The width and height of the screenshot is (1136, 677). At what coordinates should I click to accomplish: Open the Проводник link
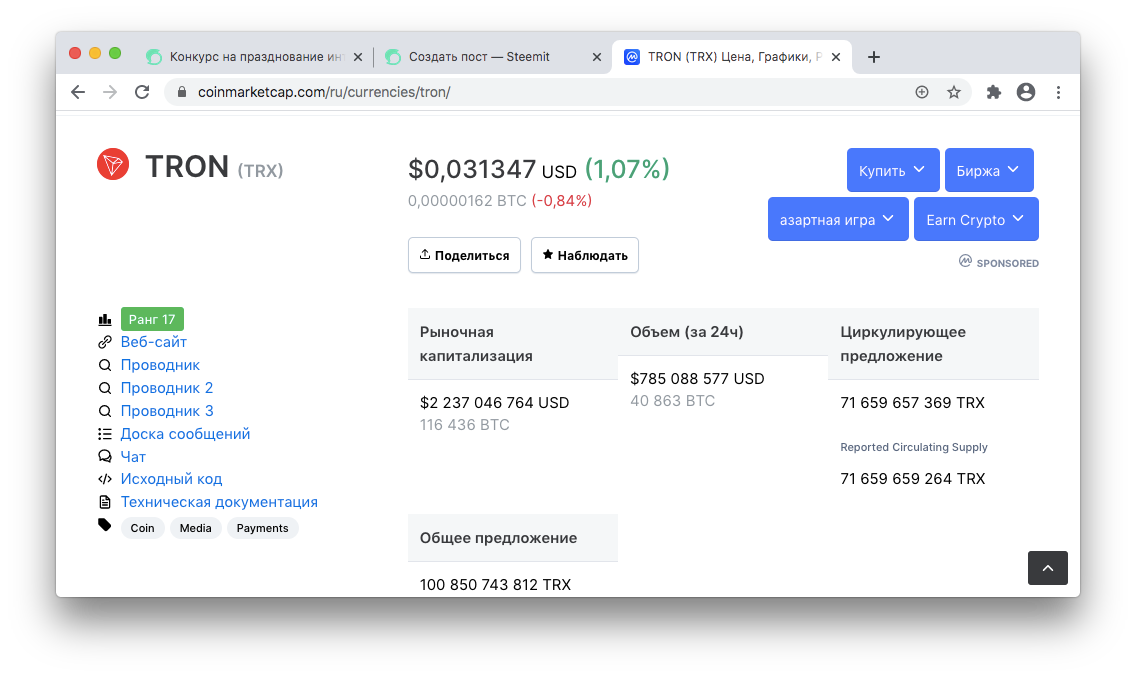(x=160, y=365)
